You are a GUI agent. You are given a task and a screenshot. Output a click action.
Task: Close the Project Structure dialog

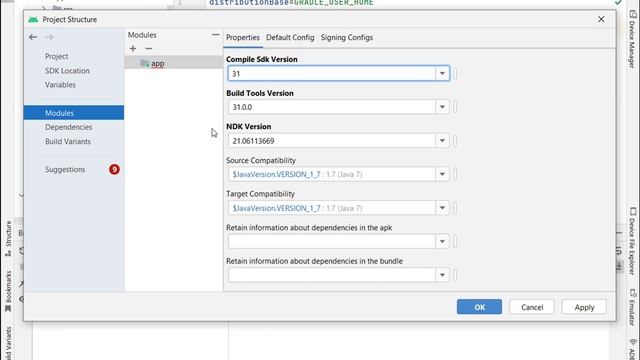[x=601, y=19]
